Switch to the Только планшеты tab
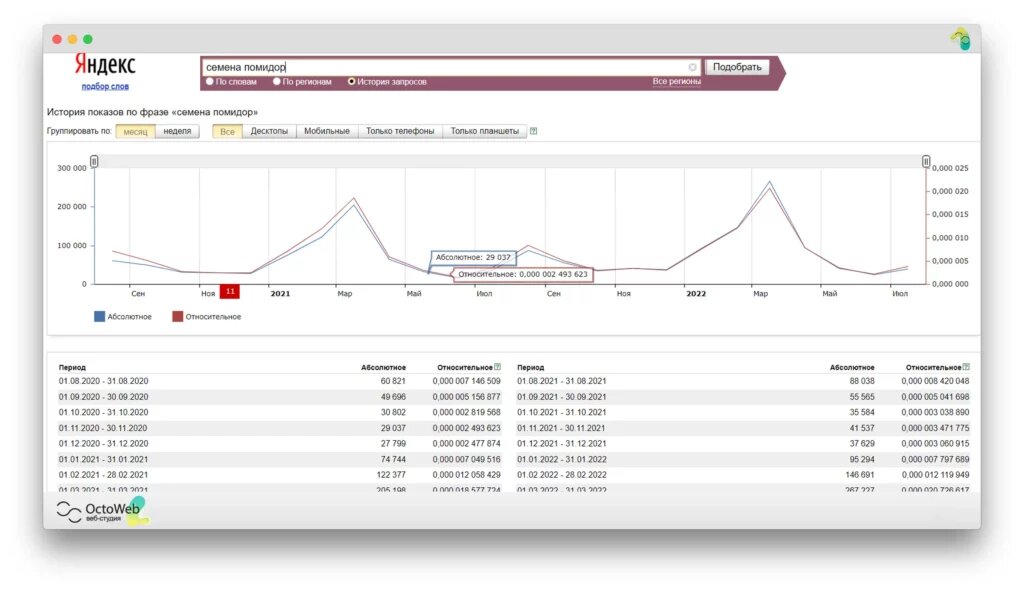The width and height of the screenshot is (1024, 591). 485,131
